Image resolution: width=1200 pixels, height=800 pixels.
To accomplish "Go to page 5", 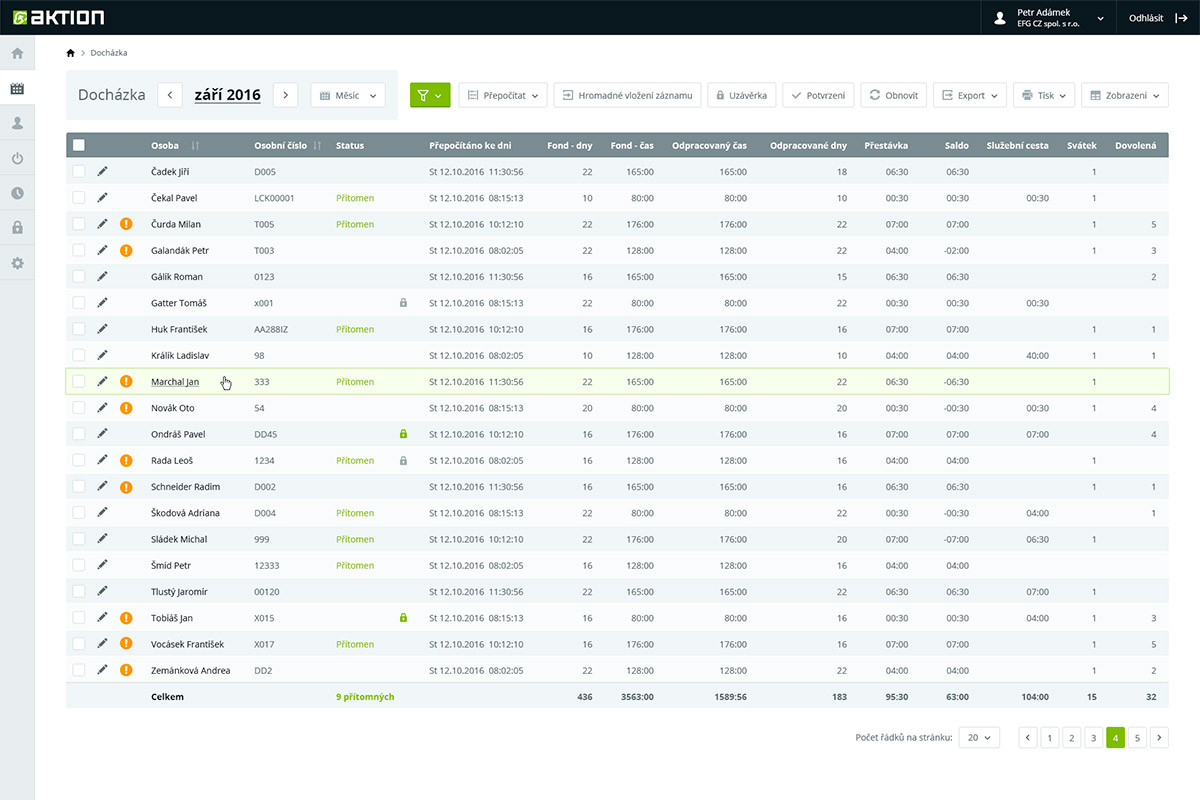I will click(x=1138, y=738).
